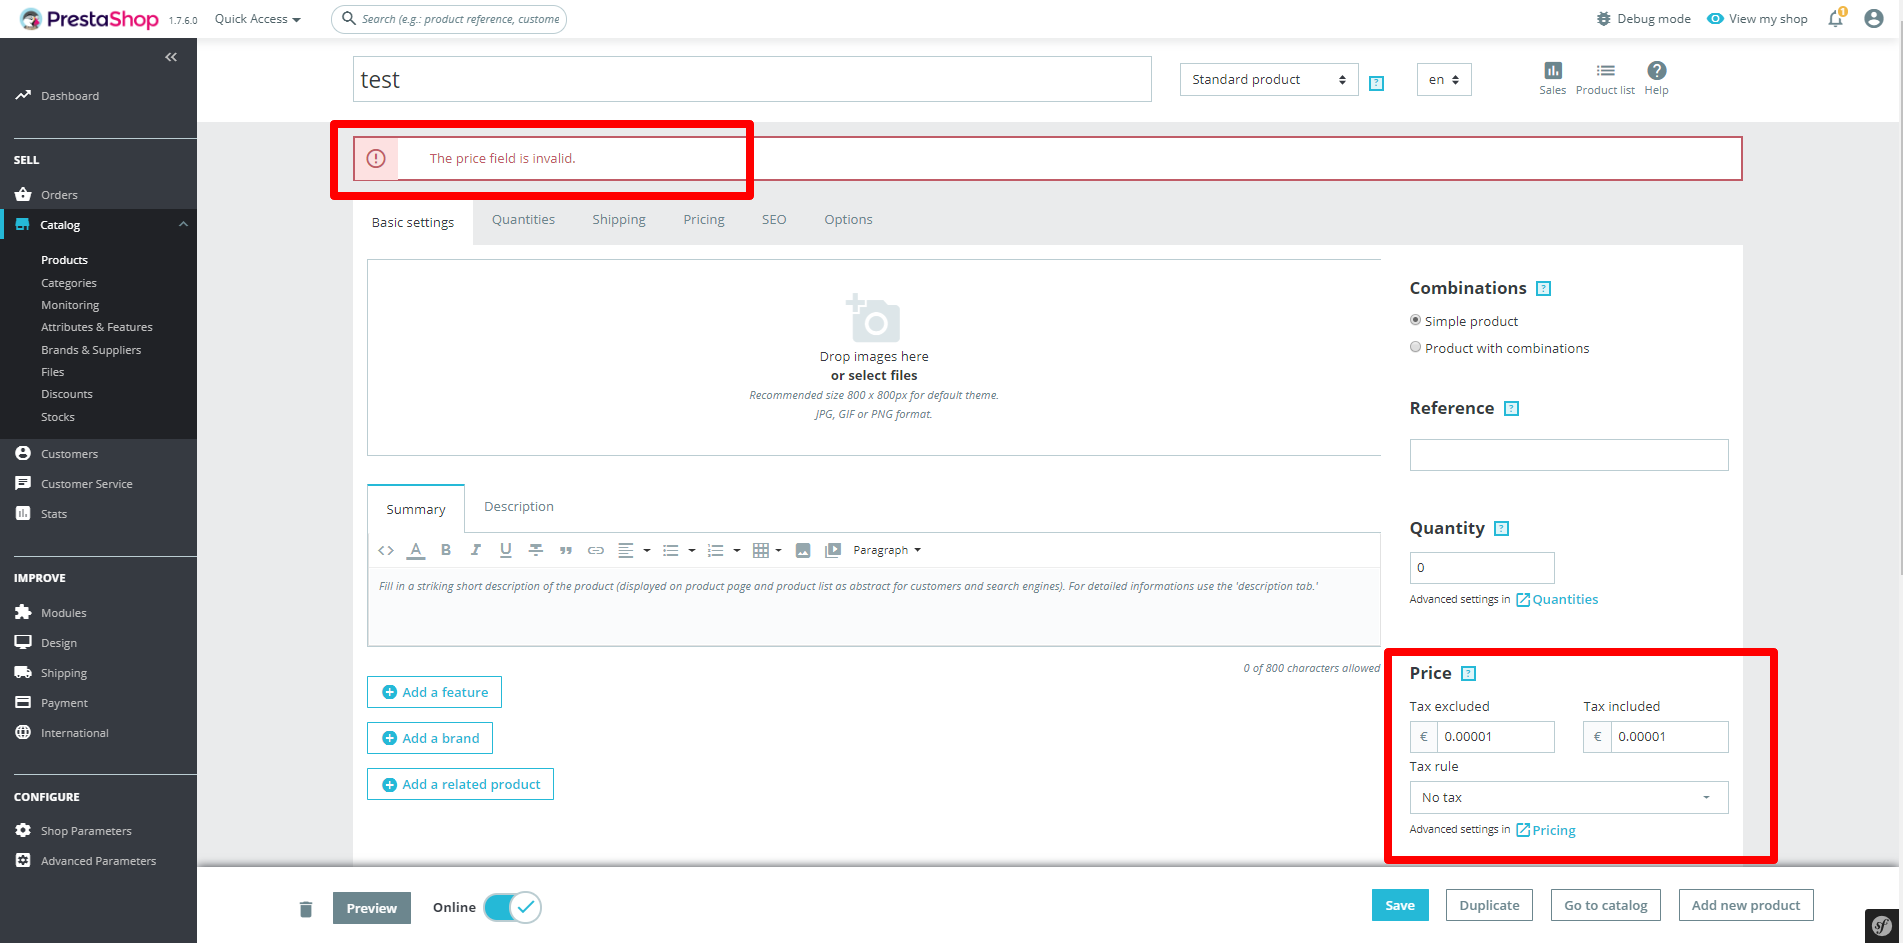Switch to the Pricing tab
1903x943 pixels.
[703, 219]
